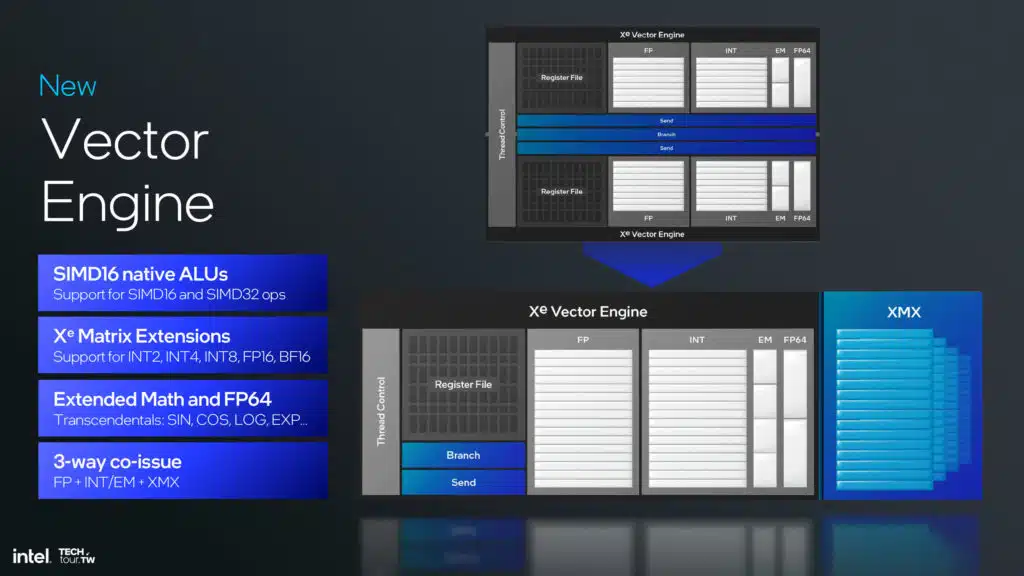The width and height of the screenshot is (1024, 576).
Task: Click the bottom-row FP64 label in small diagram
Action: 802,218
